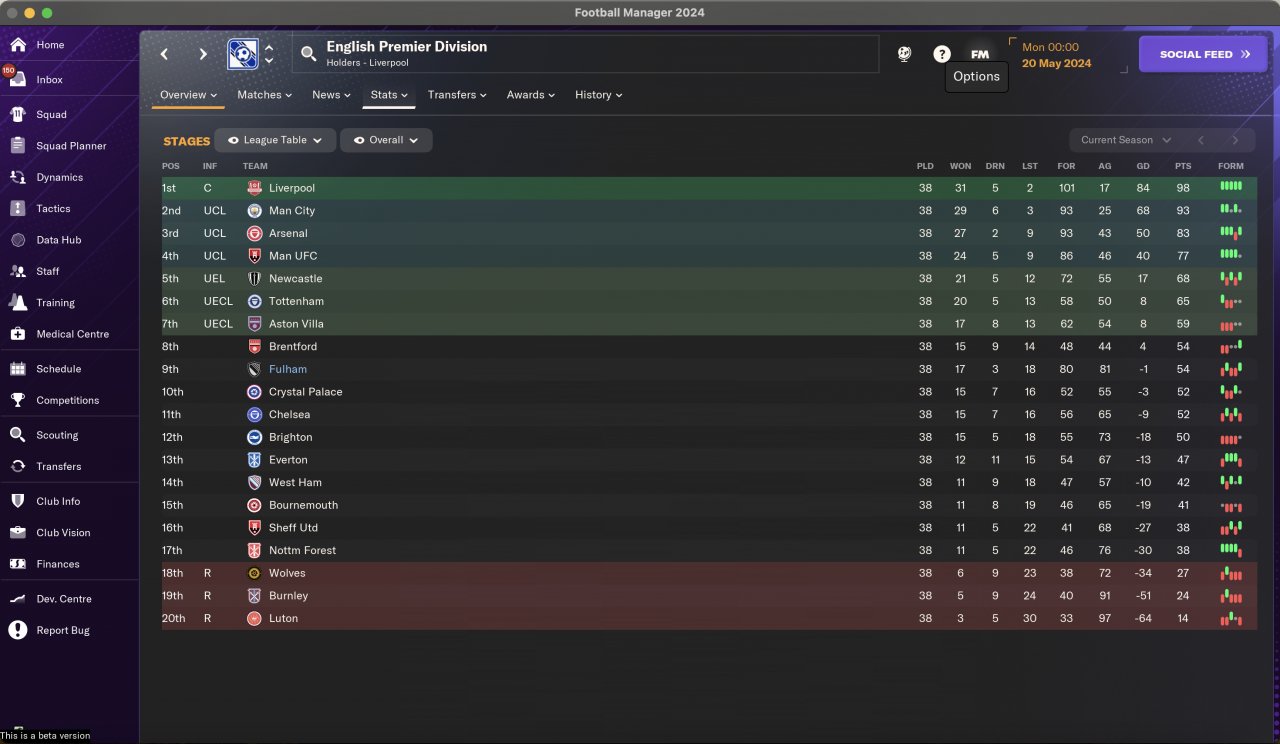Viewport: 1280px width, 744px height.
Task: Click the Fulham team link
Action: [288, 369]
